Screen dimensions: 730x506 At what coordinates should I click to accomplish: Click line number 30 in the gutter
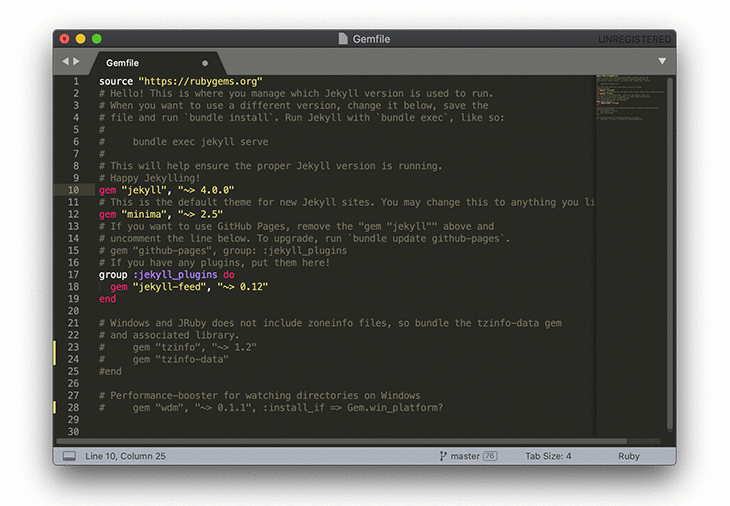(x=74, y=432)
